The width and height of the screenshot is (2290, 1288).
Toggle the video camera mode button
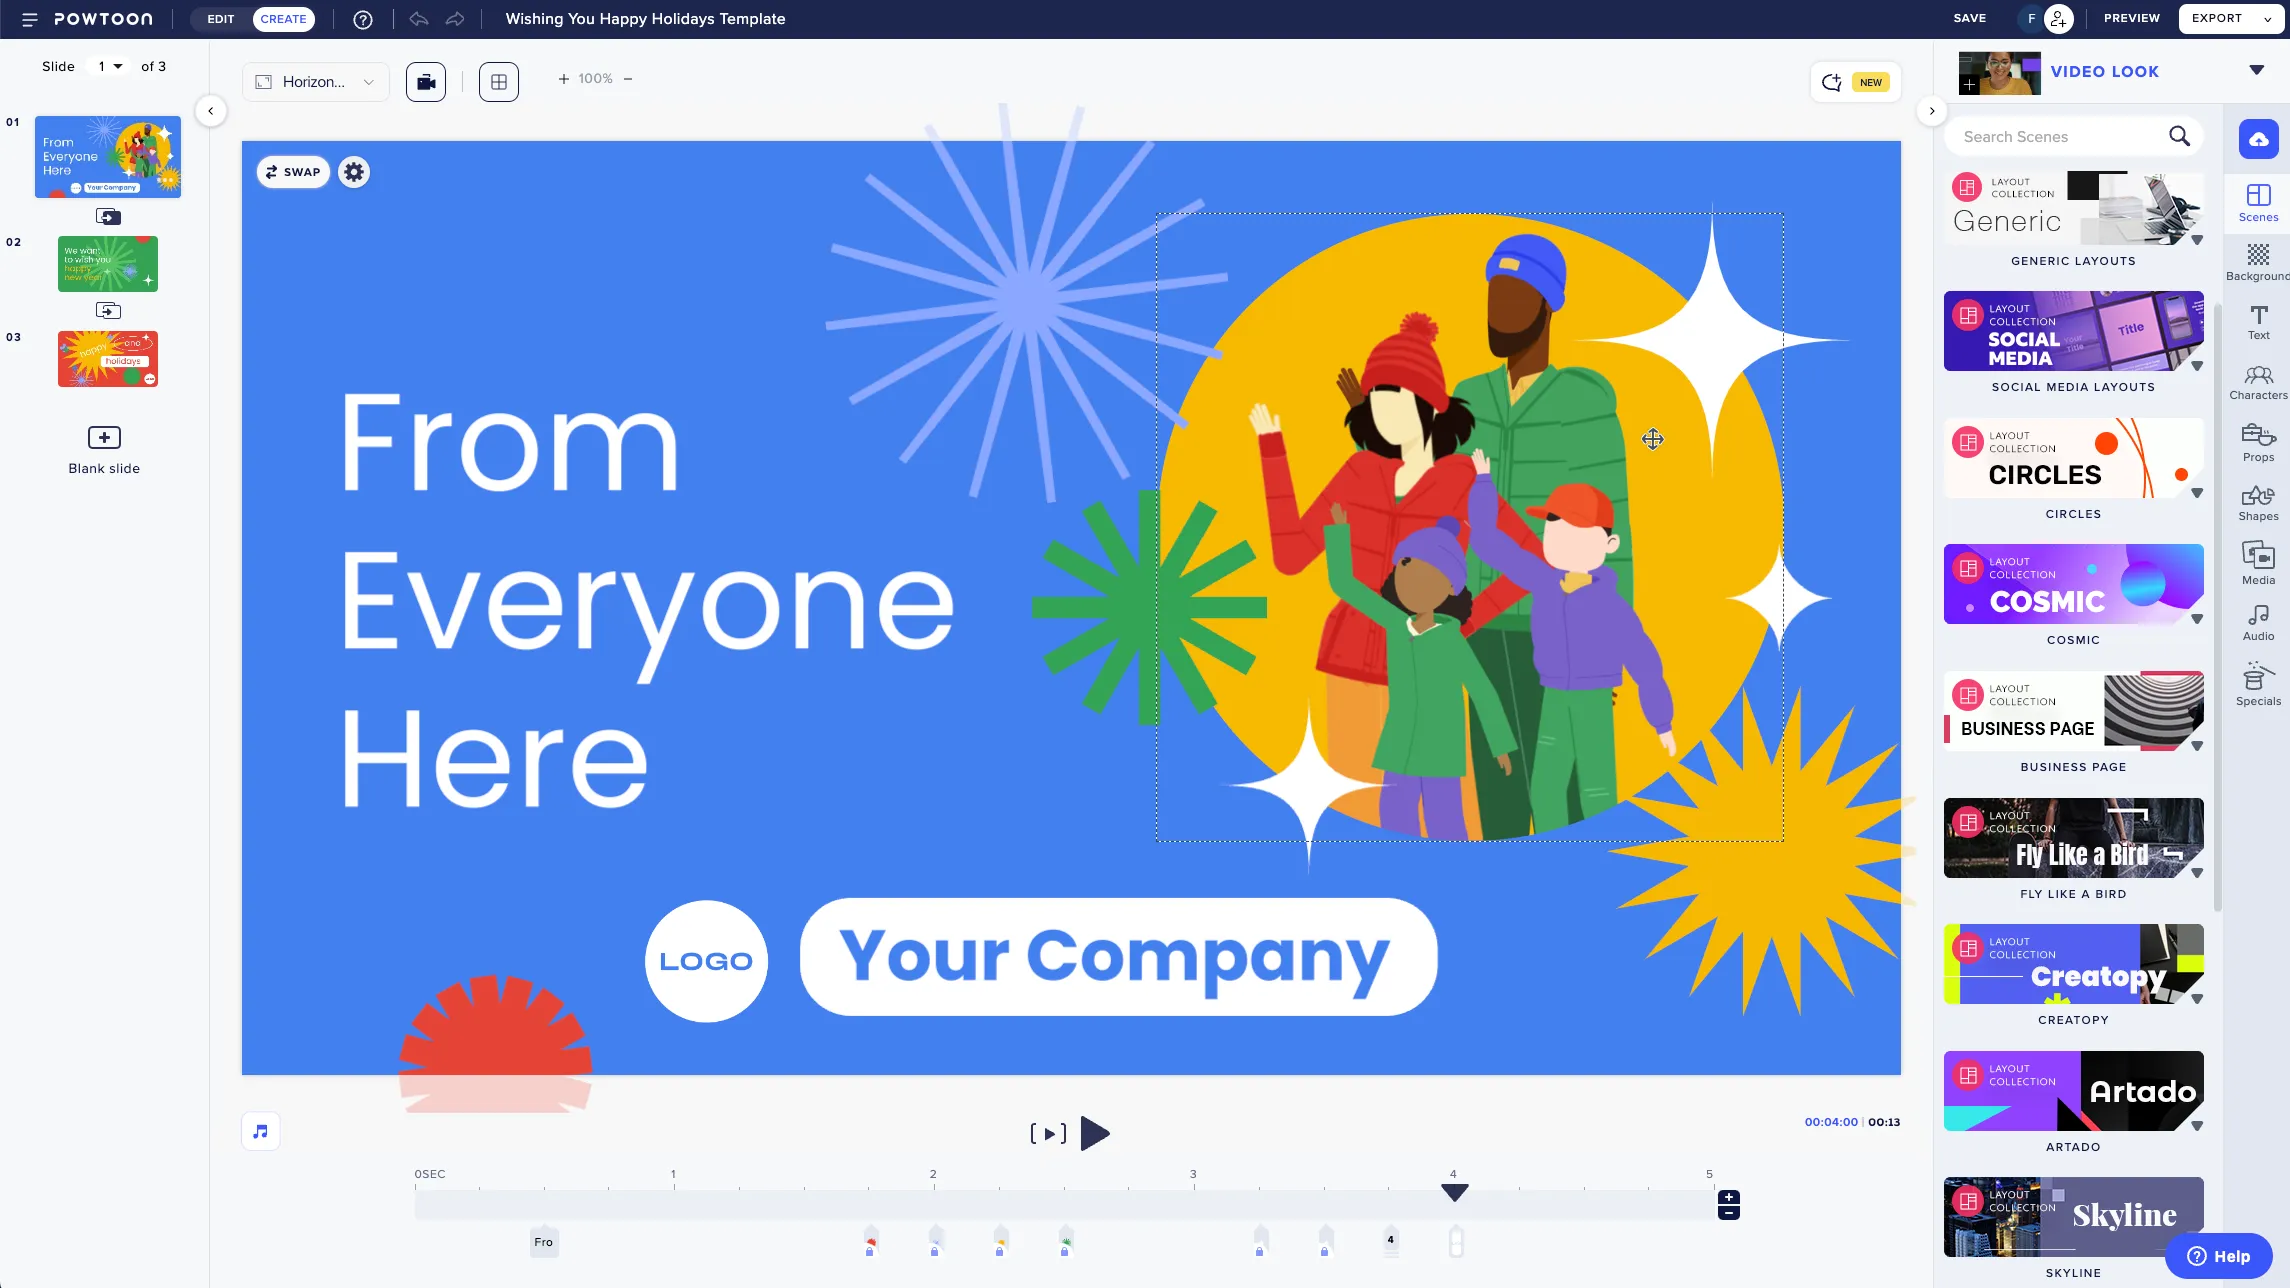click(x=425, y=81)
